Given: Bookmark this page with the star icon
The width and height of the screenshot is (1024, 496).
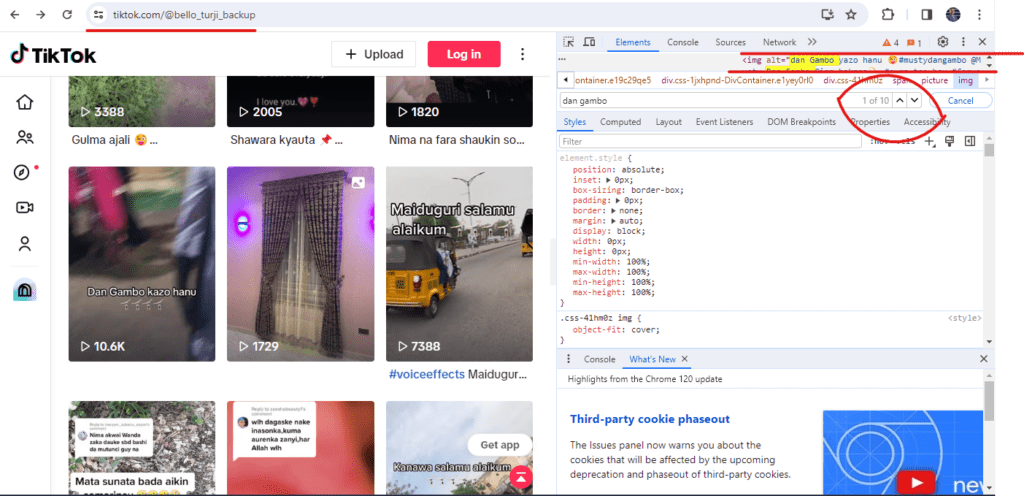Looking at the screenshot, I should click(x=851, y=14).
